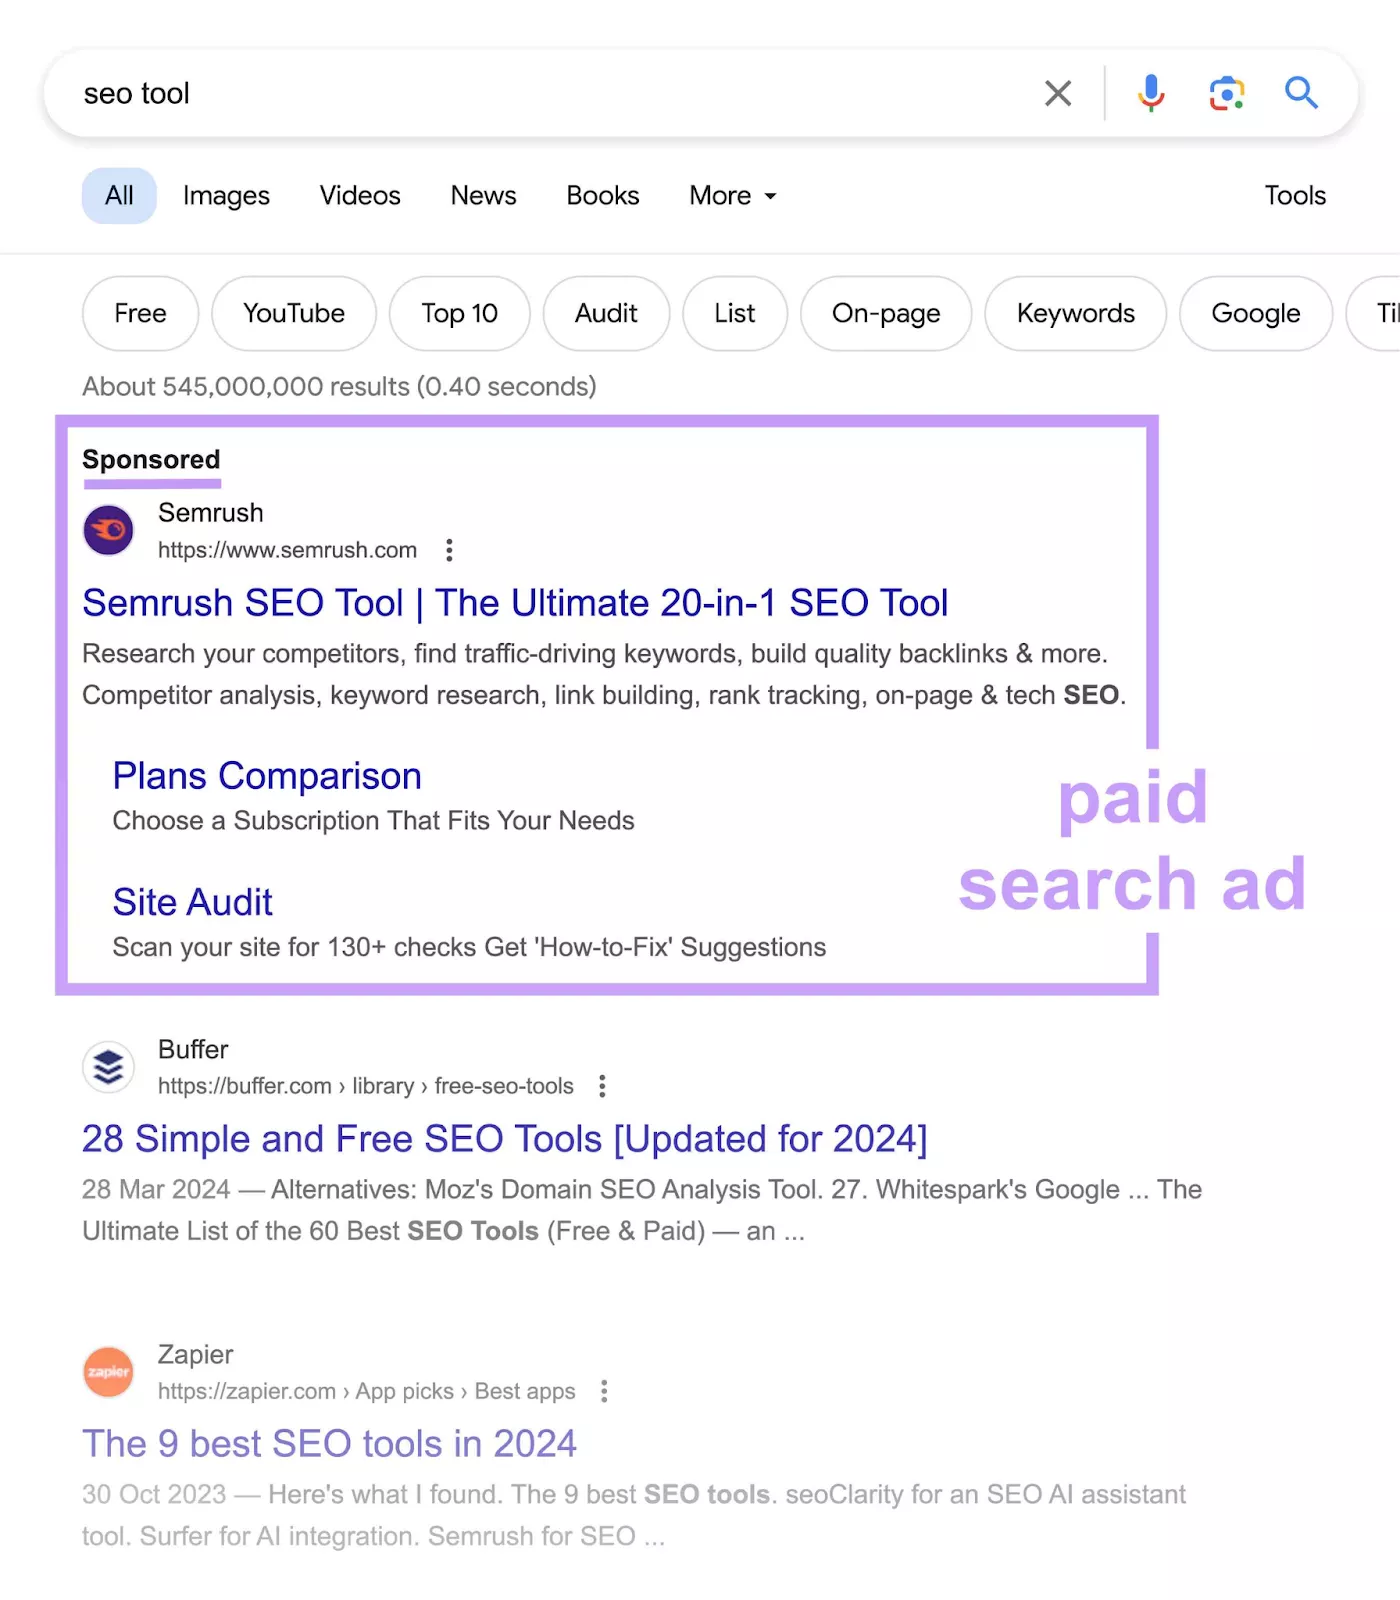Apply the YouTube filter chip
Image resolution: width=1400 pixels, height=1600 pixels.
(294, 314)
